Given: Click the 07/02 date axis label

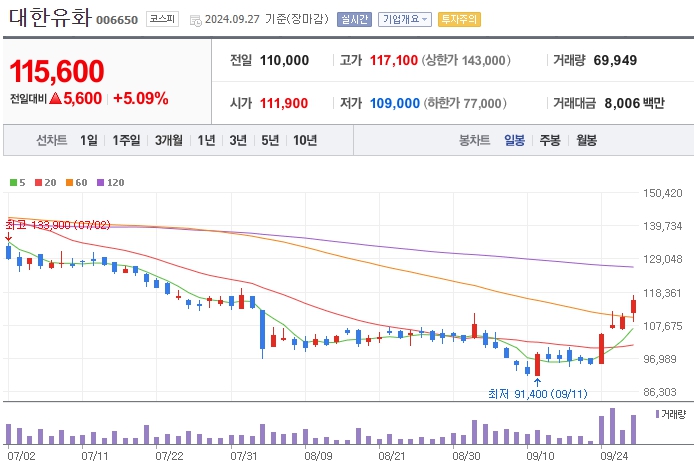Looking at the screenshot, I should [21, 456].
